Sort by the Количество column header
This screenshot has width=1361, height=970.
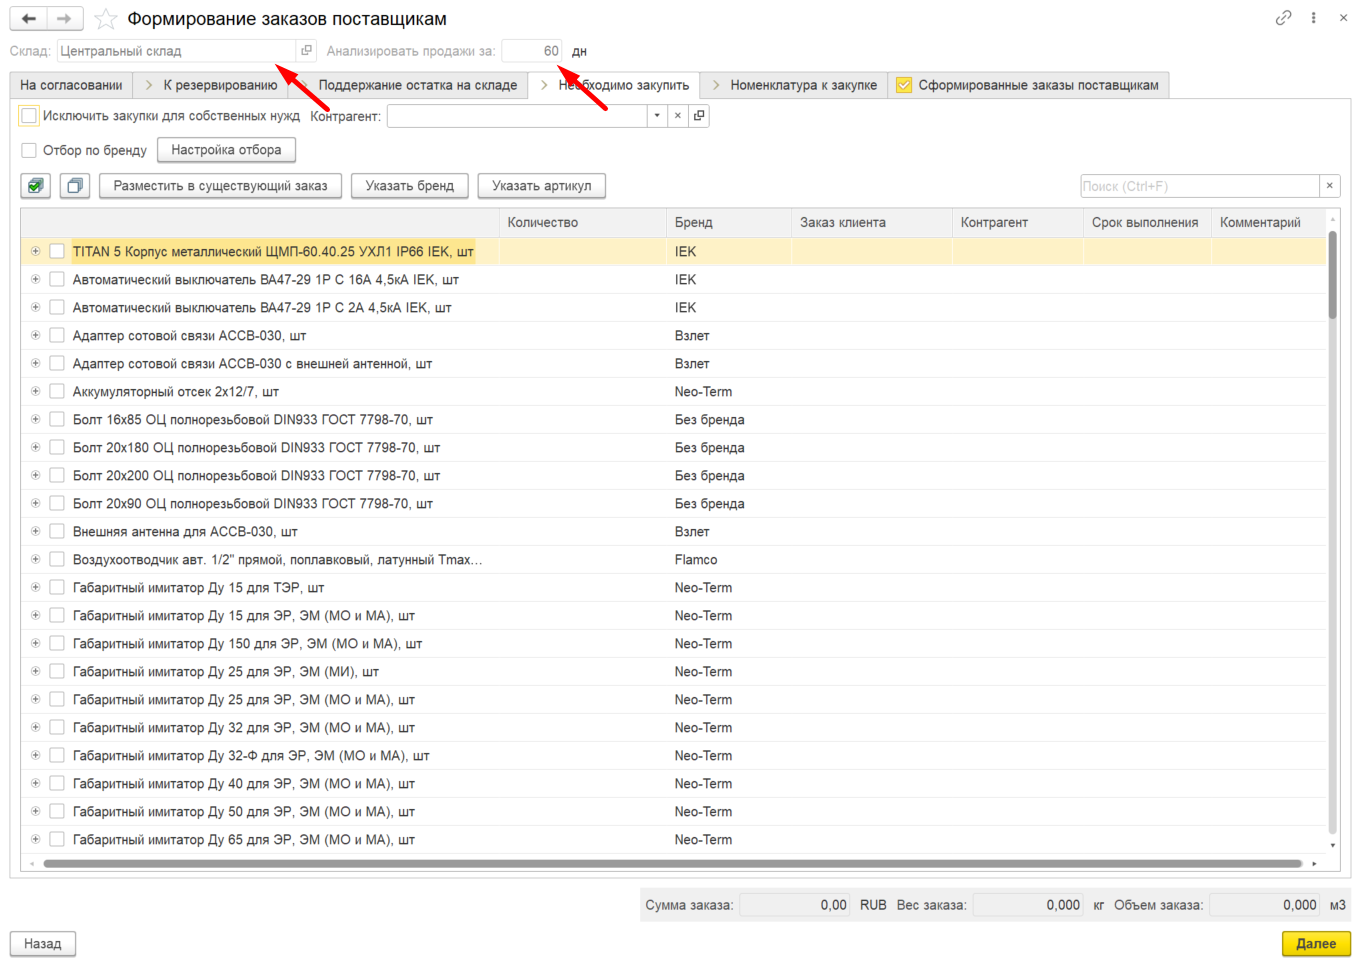coord(582,223)
